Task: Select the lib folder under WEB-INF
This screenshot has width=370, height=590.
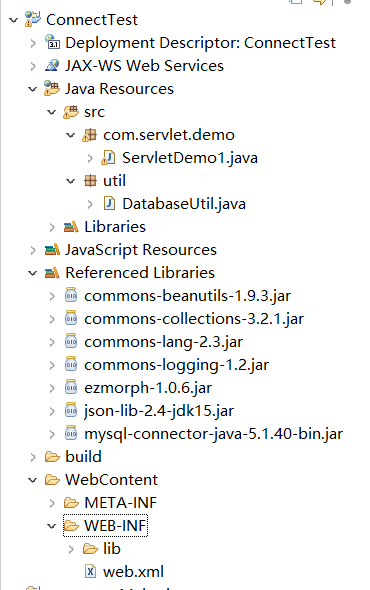Action: (112, 549)
